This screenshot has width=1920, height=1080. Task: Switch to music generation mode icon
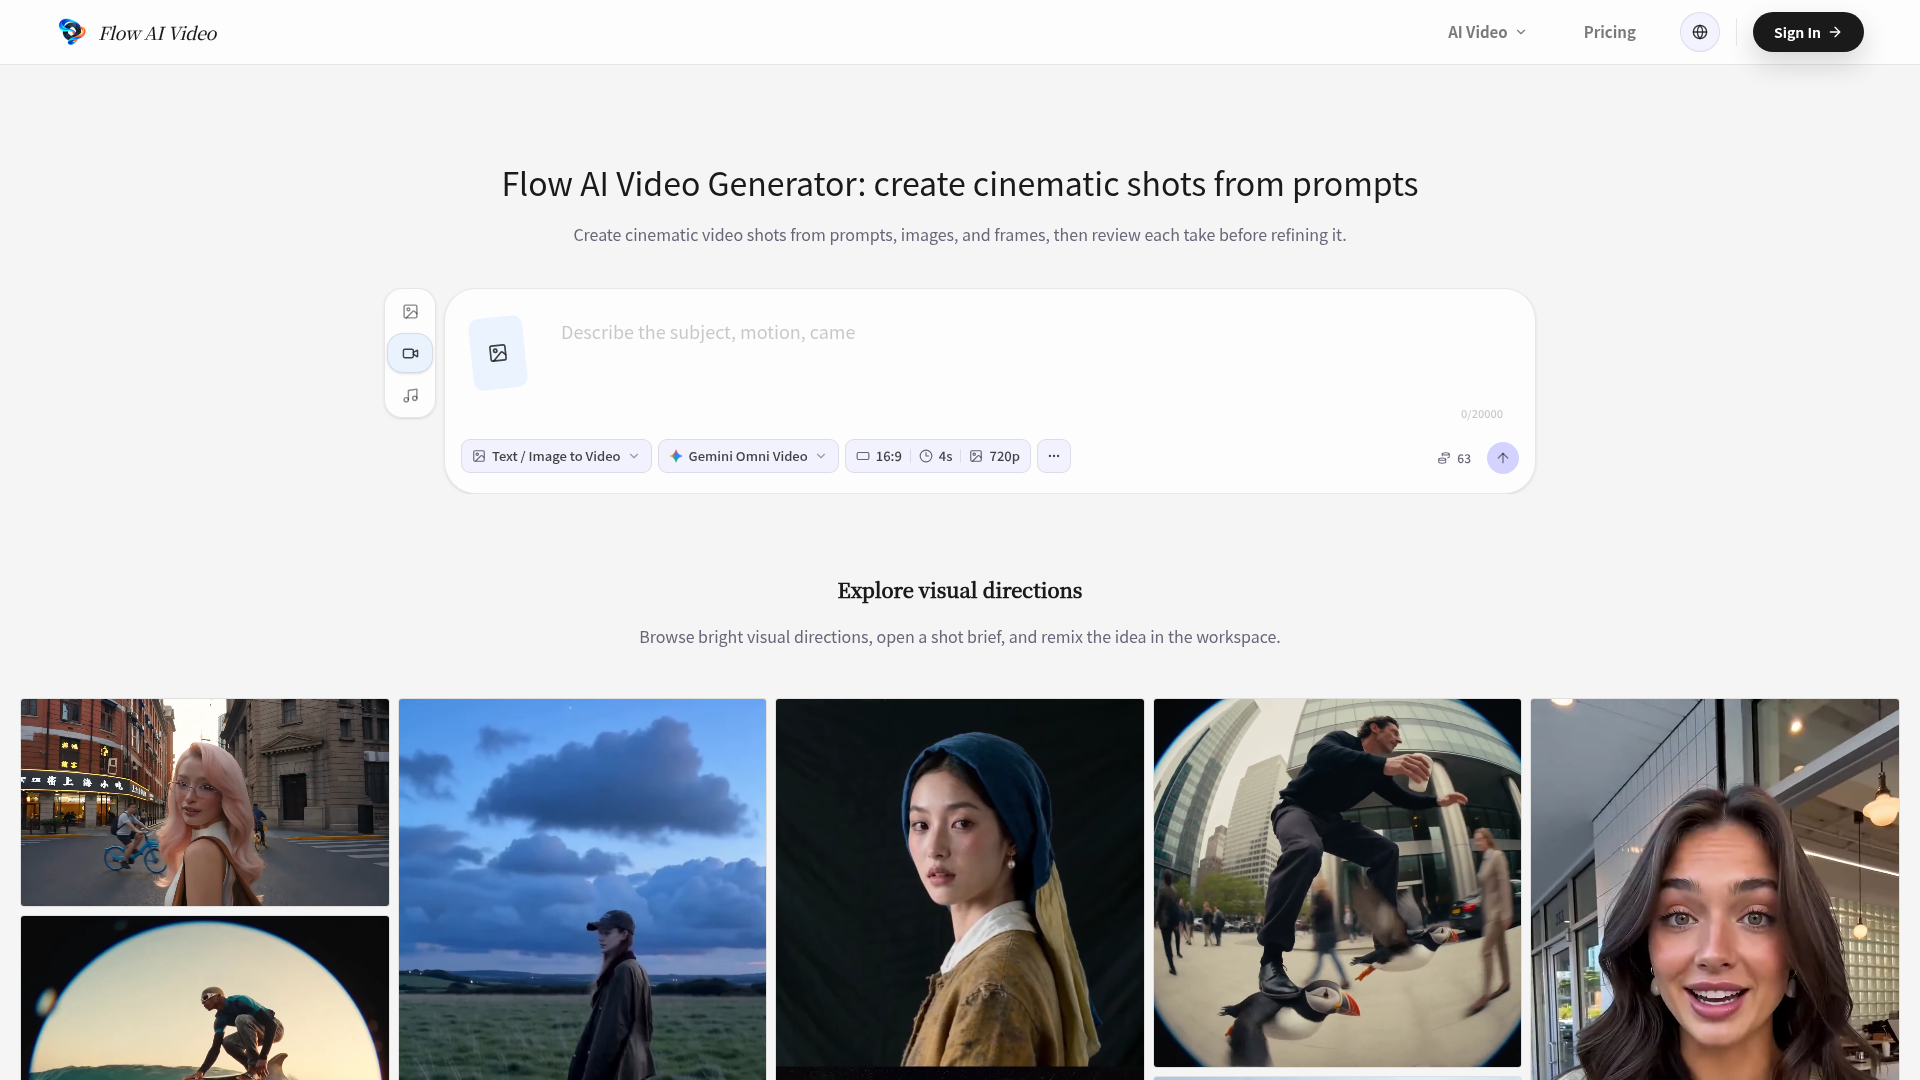(410, 396)
